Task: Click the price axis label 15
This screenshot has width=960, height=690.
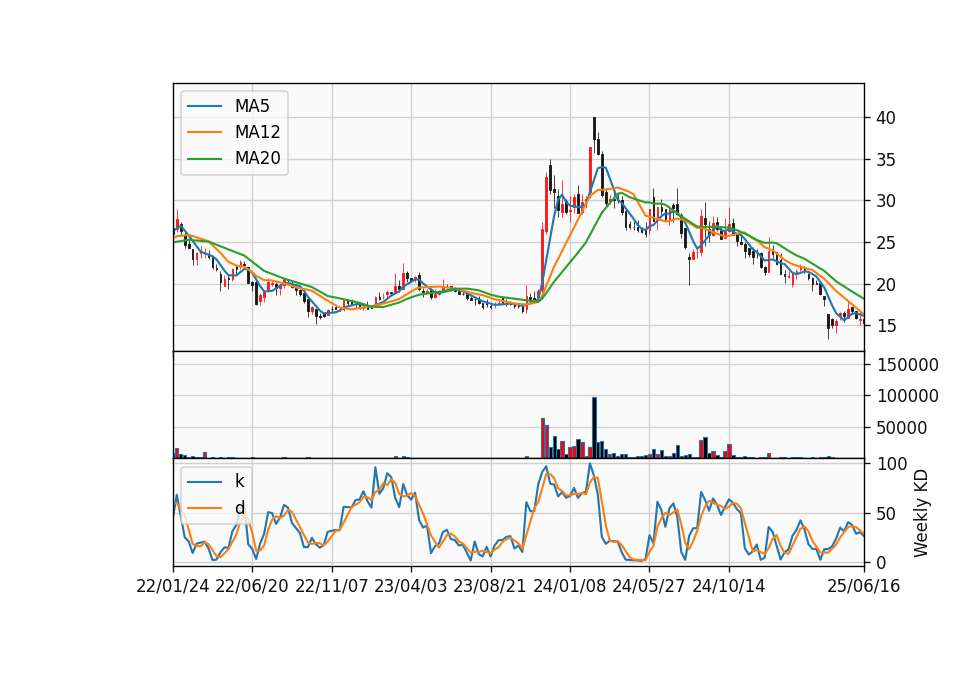Action: (886, 326)
